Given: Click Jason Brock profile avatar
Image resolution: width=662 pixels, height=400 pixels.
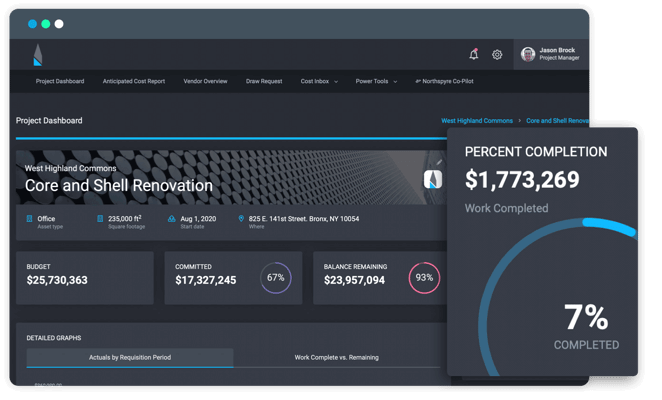Looking at the screenshot, I should pos(528,54).
